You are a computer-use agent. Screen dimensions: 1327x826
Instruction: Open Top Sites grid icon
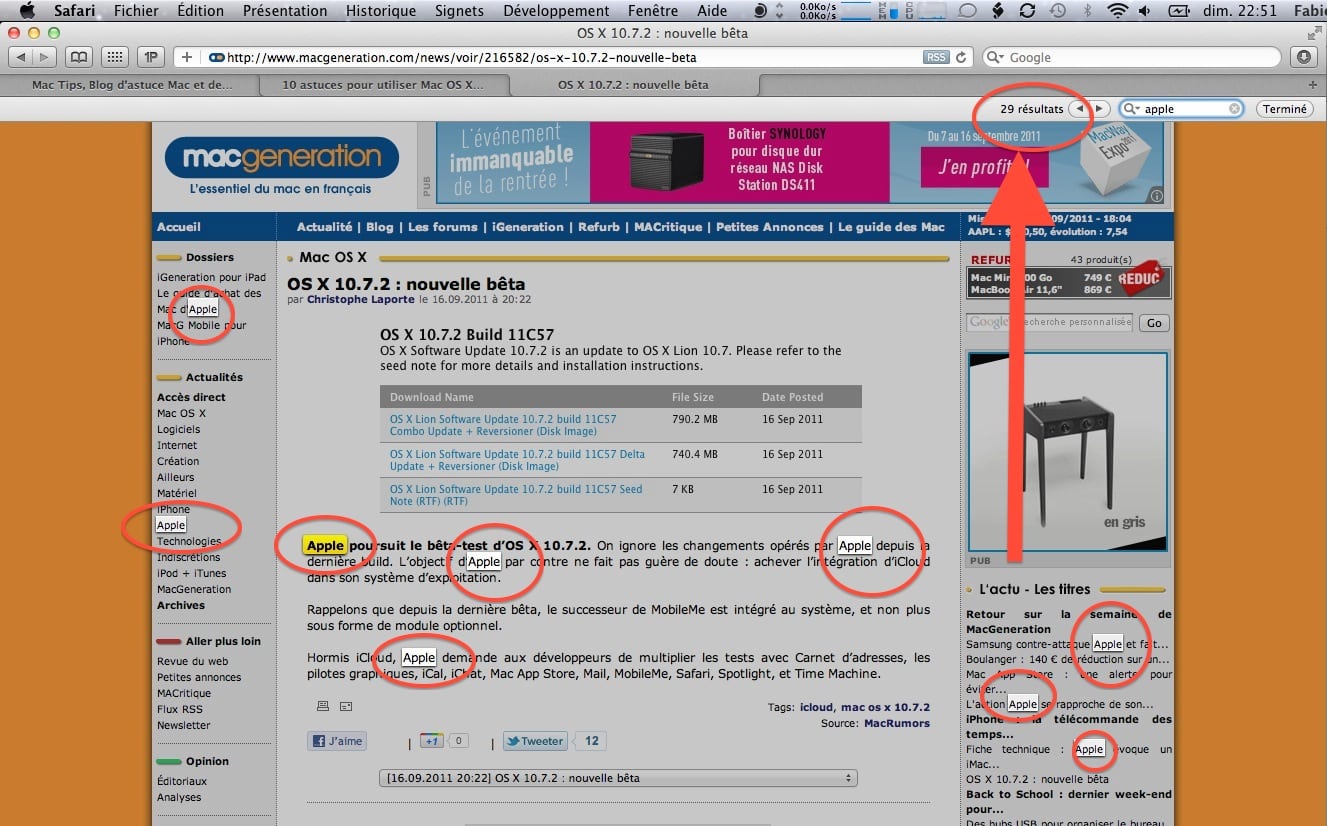tap(114, 57)
